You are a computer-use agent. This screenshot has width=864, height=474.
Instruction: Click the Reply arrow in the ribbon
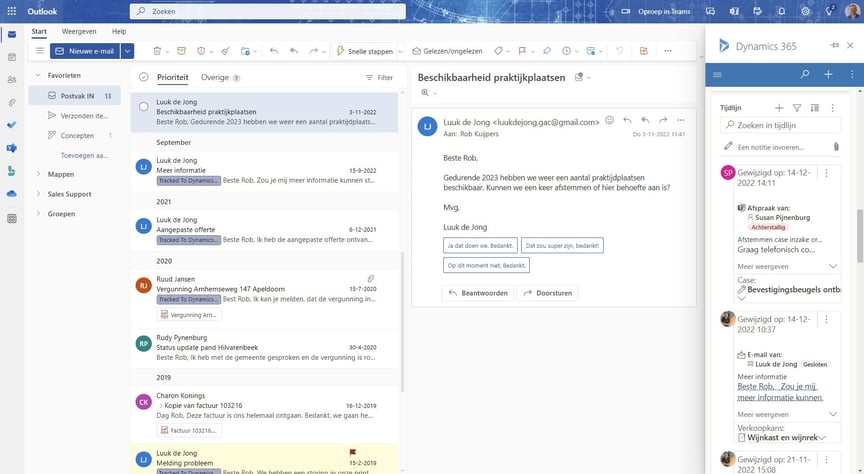point(273,51)
